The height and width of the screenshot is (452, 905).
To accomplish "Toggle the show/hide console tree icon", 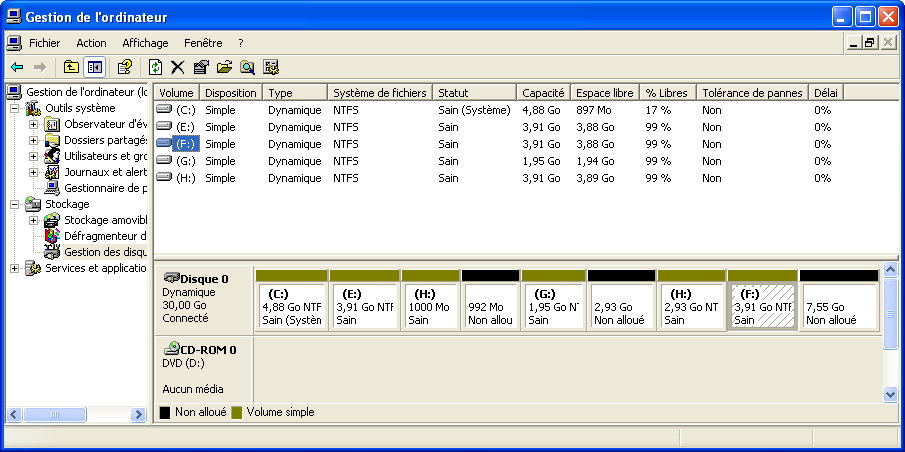I will point(94,68).
